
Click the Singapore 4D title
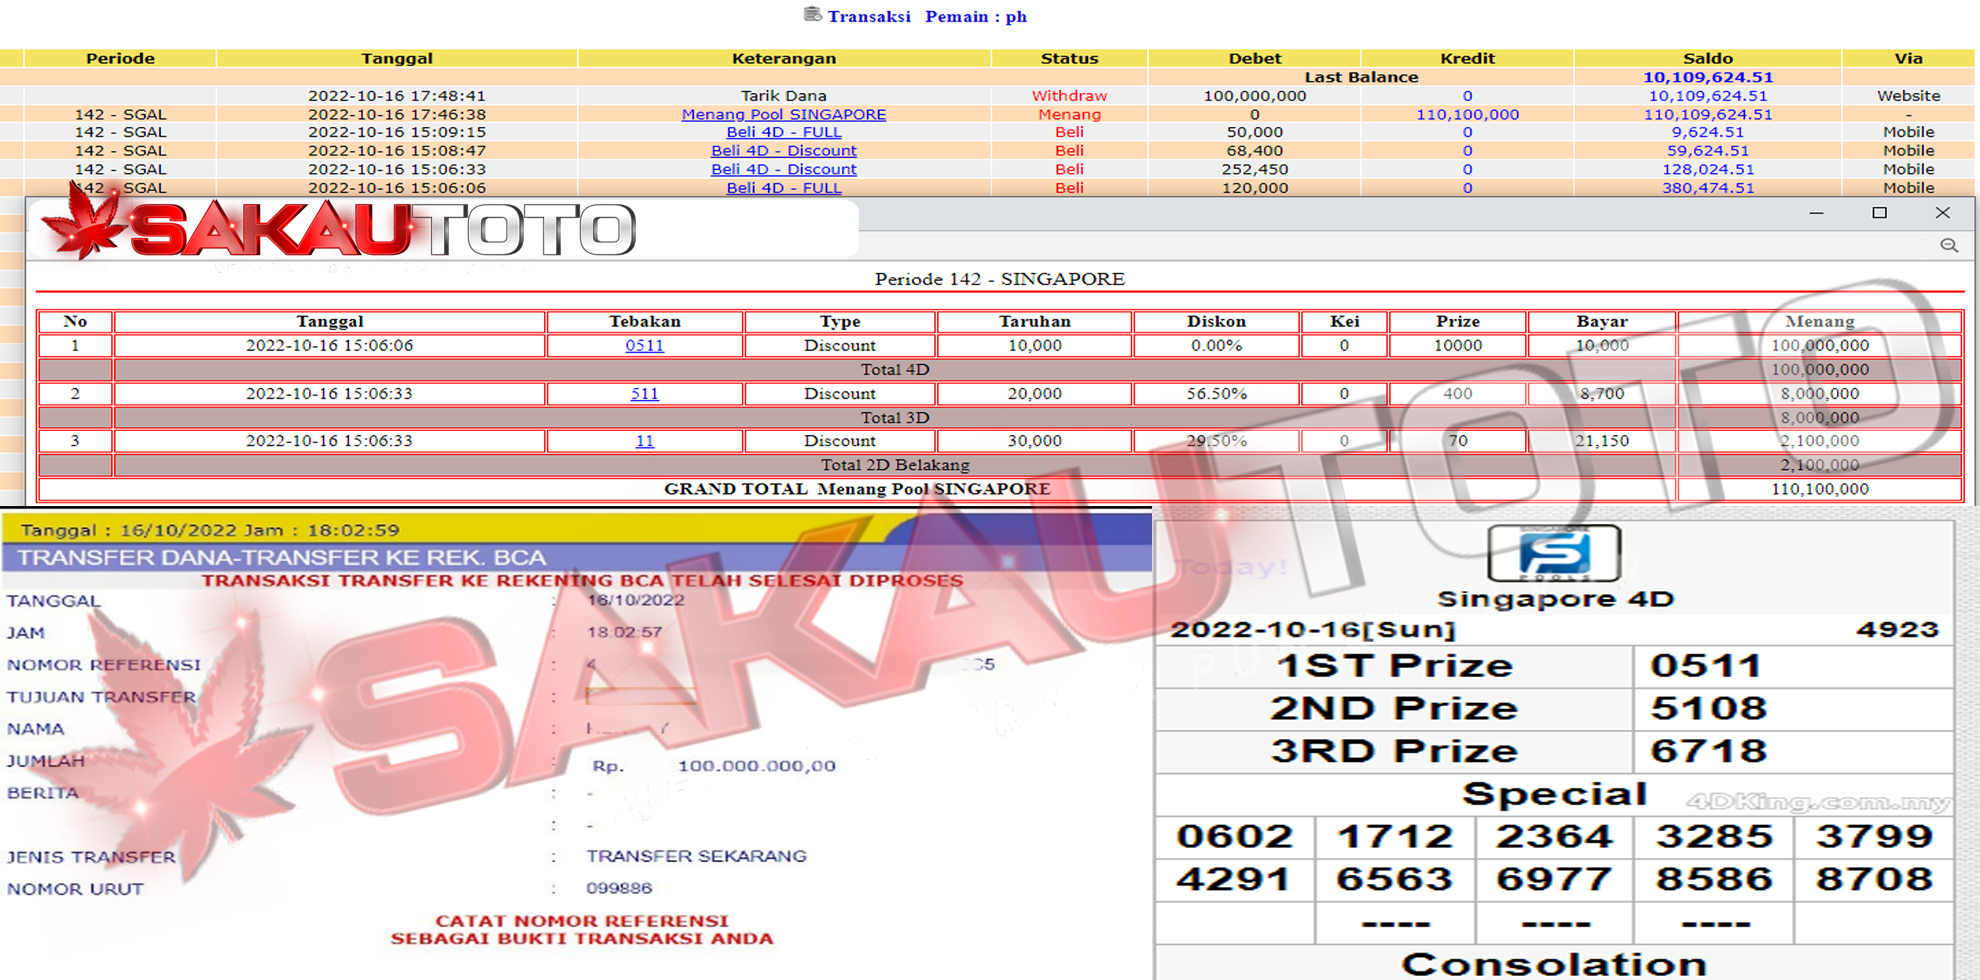point(1555,599)
